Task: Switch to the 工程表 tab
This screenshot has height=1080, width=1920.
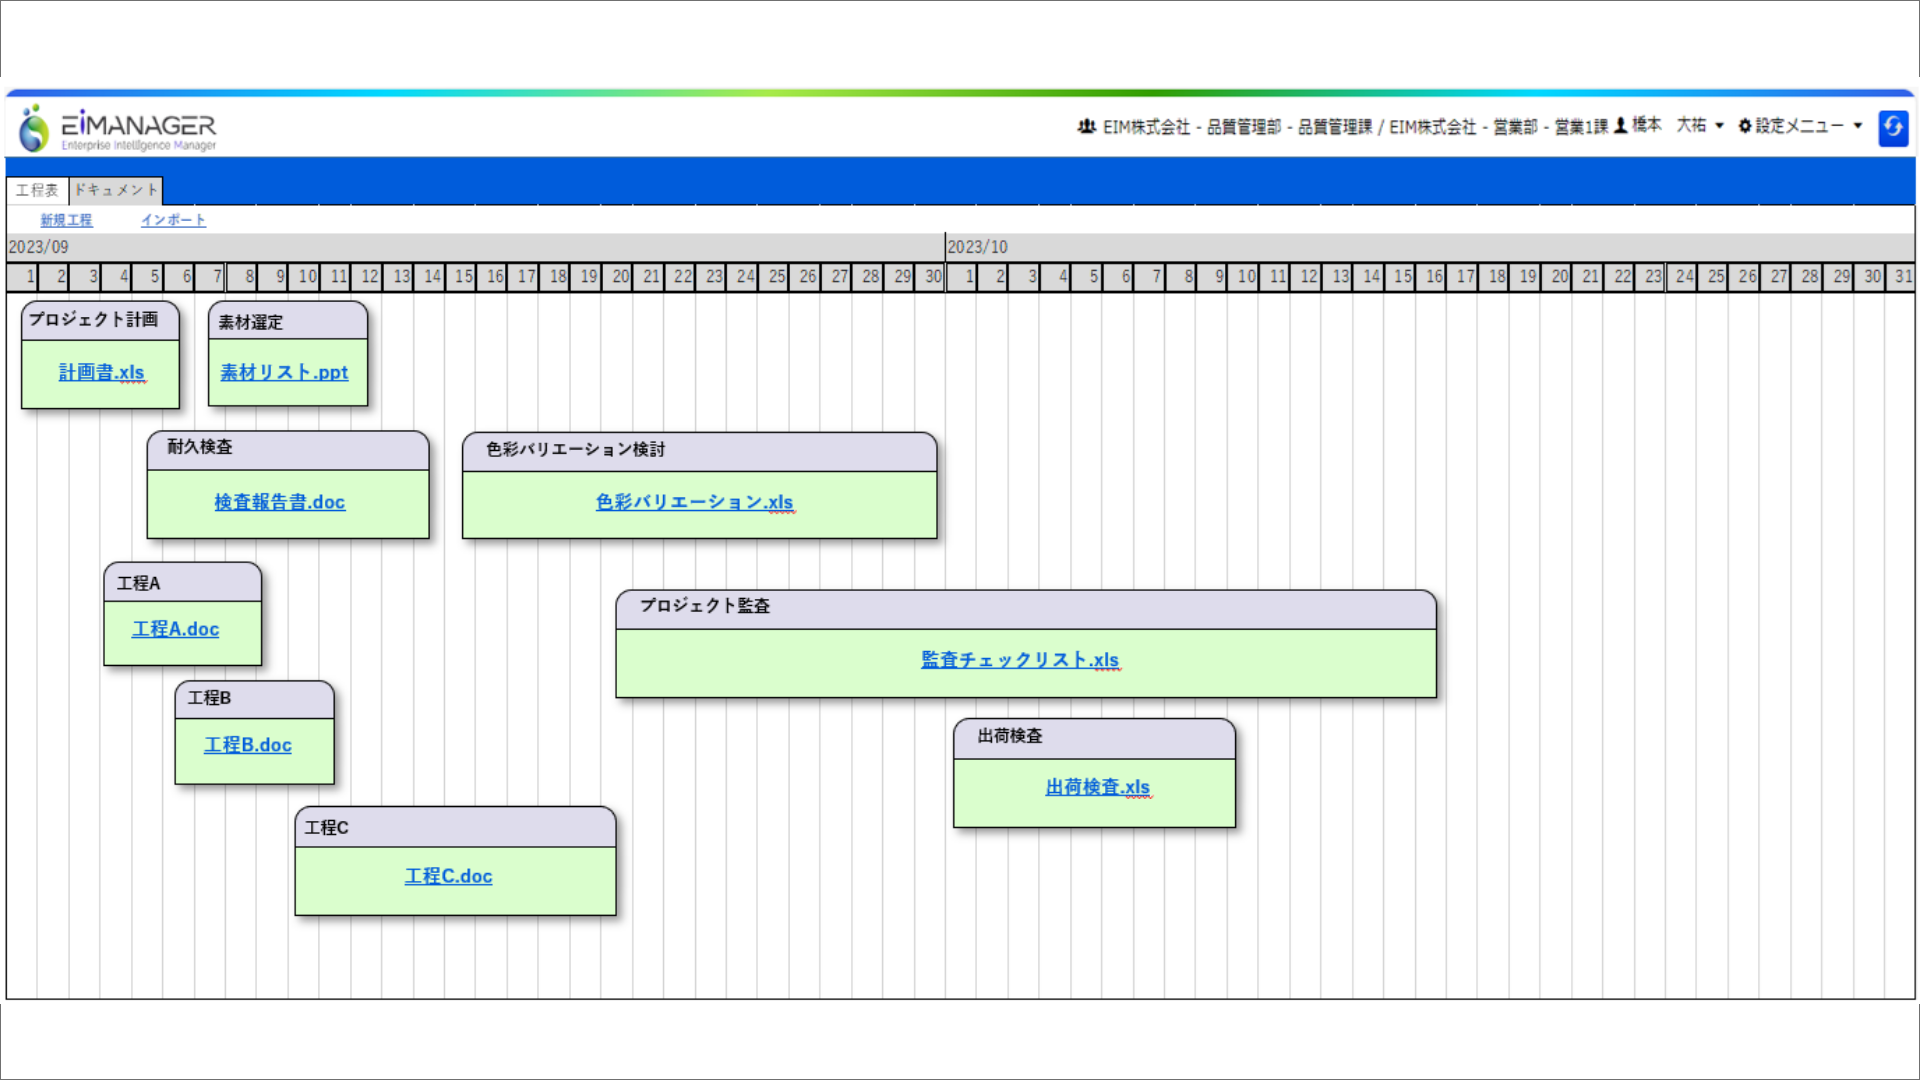Action: (x=37, y=190)
